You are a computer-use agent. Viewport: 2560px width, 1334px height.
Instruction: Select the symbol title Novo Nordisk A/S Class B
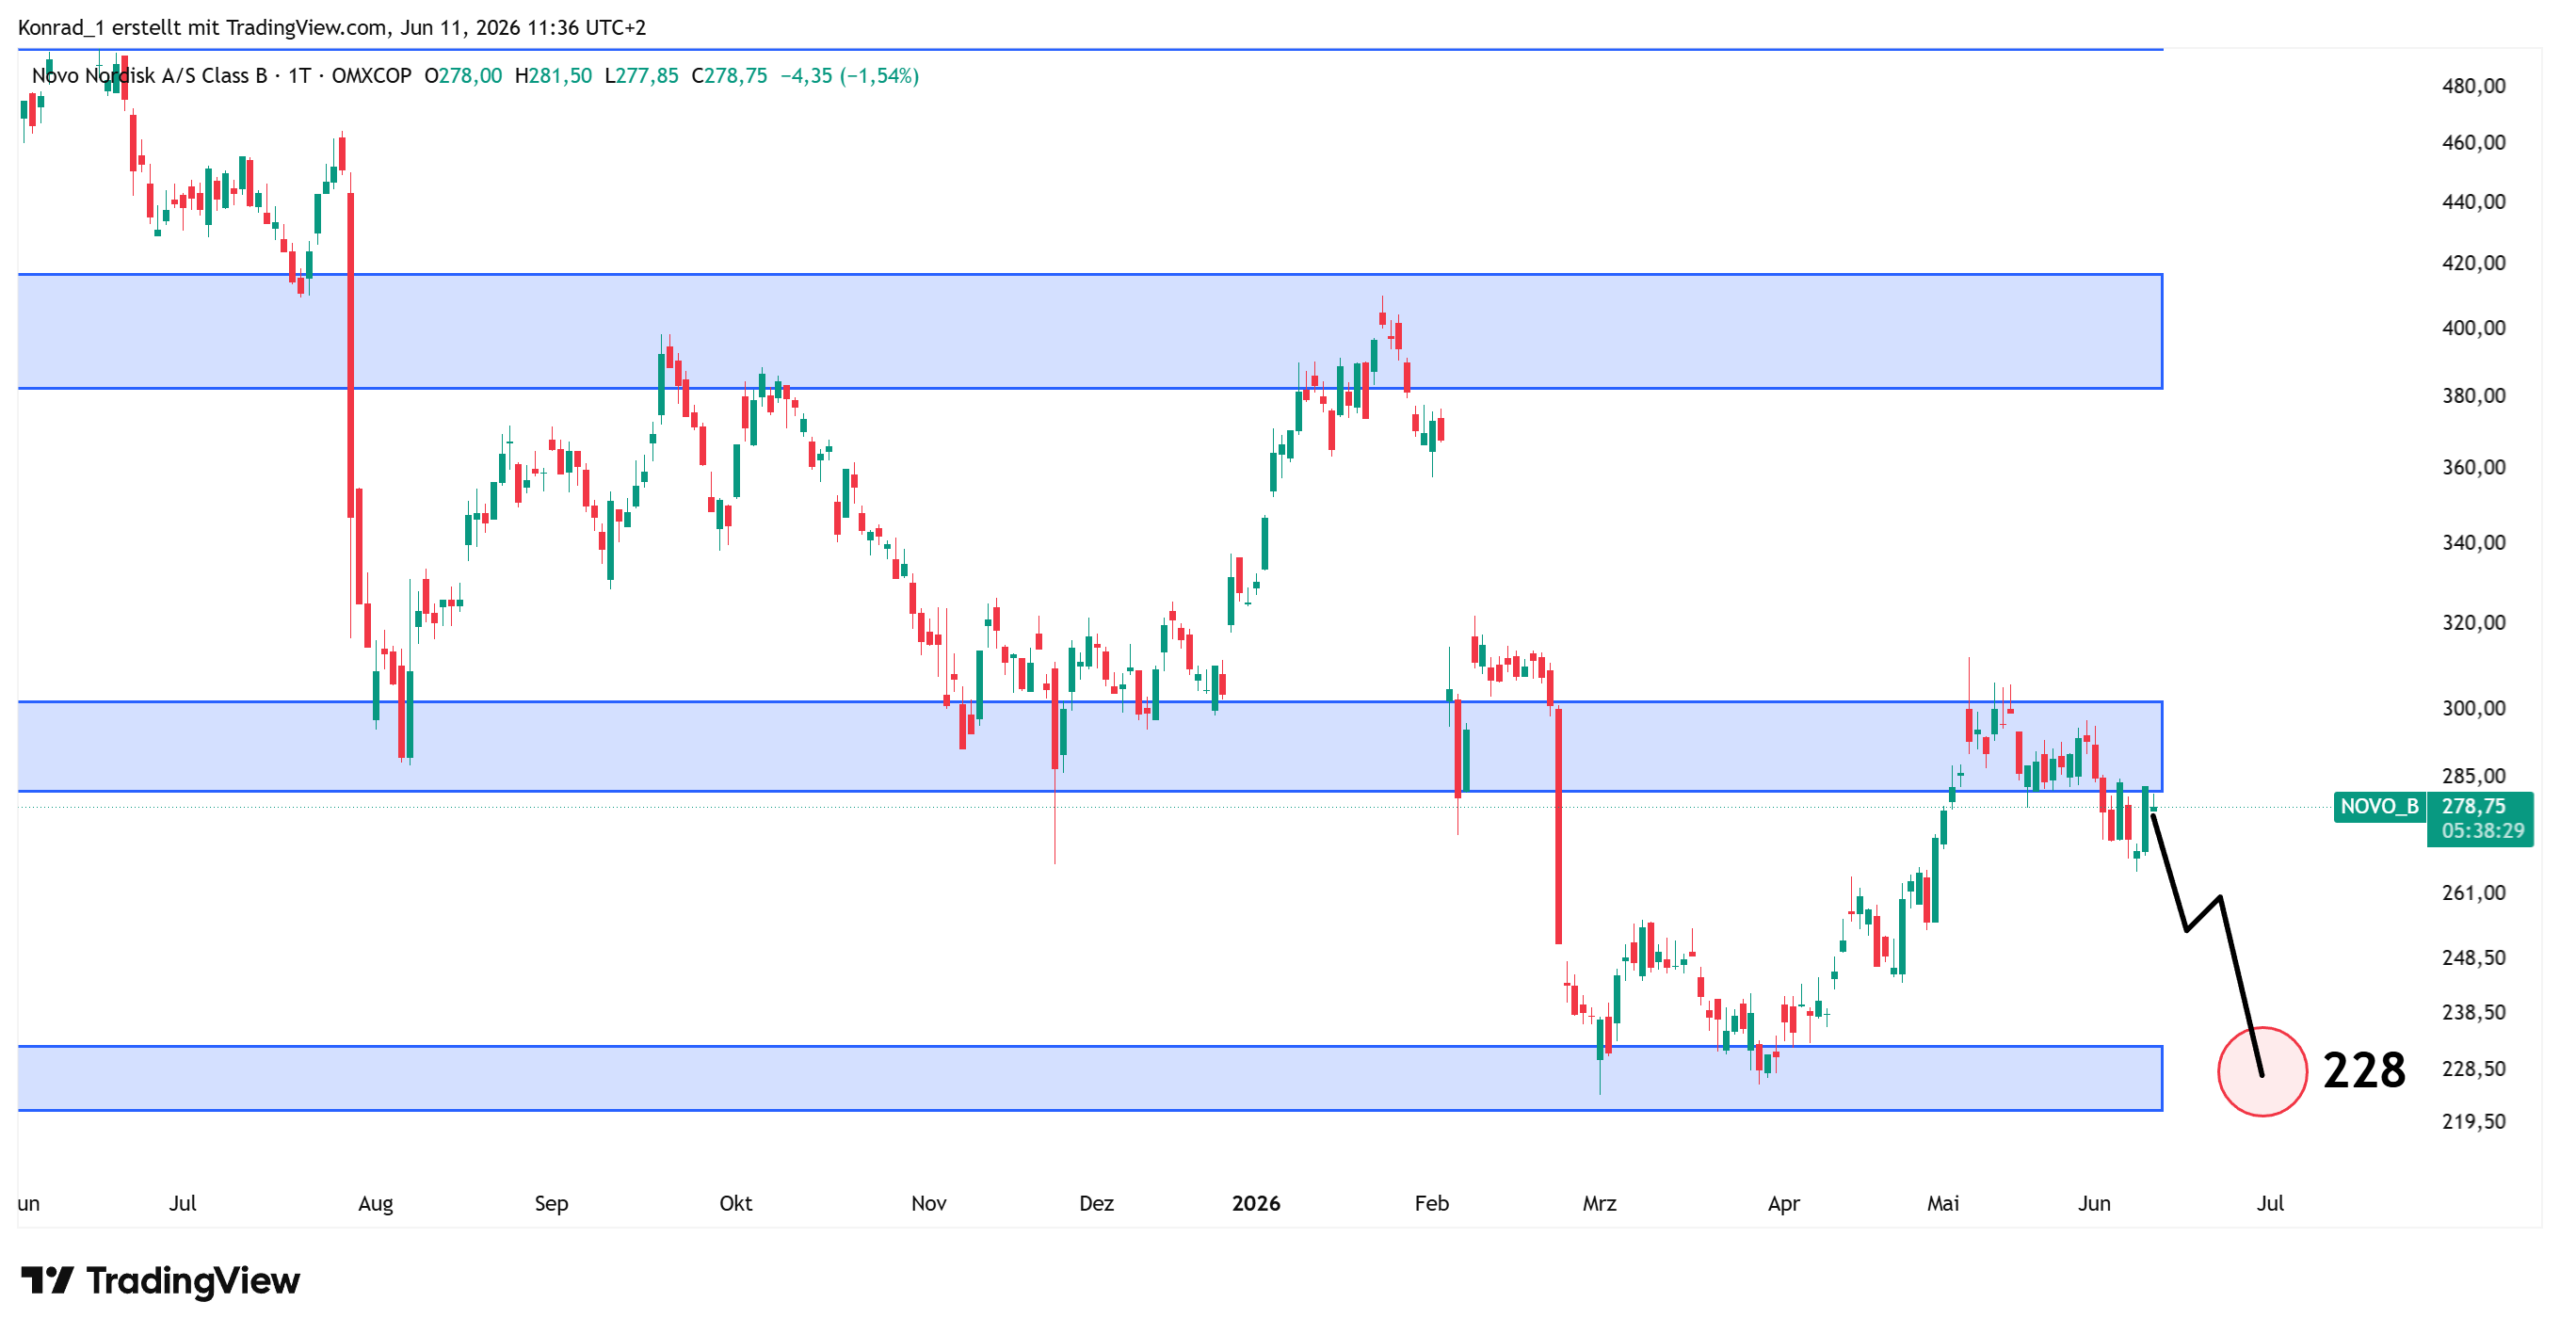150,76
